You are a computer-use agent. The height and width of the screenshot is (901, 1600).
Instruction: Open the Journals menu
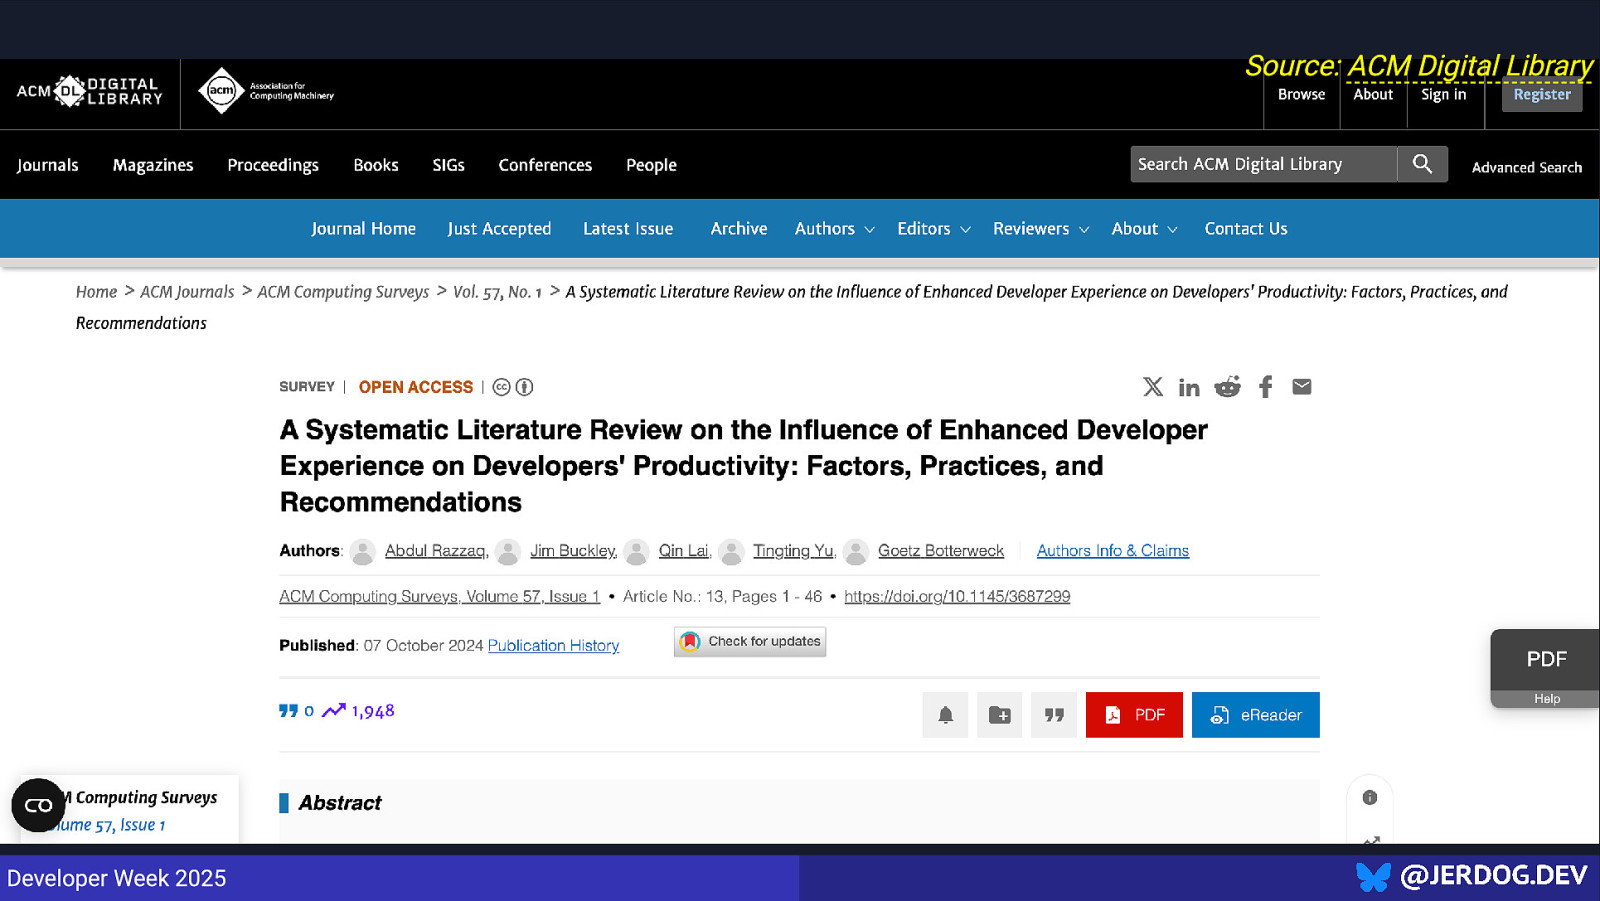pyautogui.click(x=47, y=165)
